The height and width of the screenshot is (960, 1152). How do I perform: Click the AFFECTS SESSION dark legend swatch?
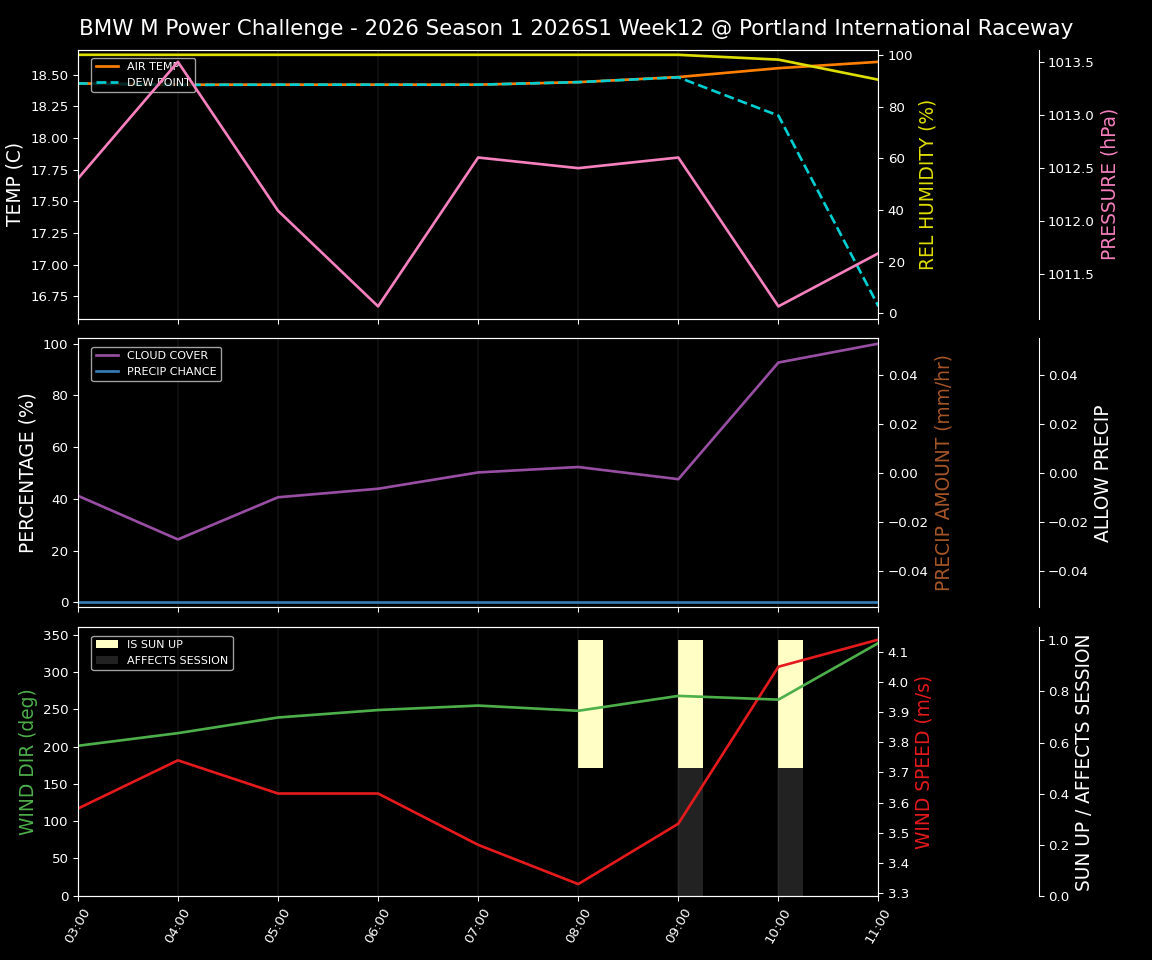[x=105, y=659]
